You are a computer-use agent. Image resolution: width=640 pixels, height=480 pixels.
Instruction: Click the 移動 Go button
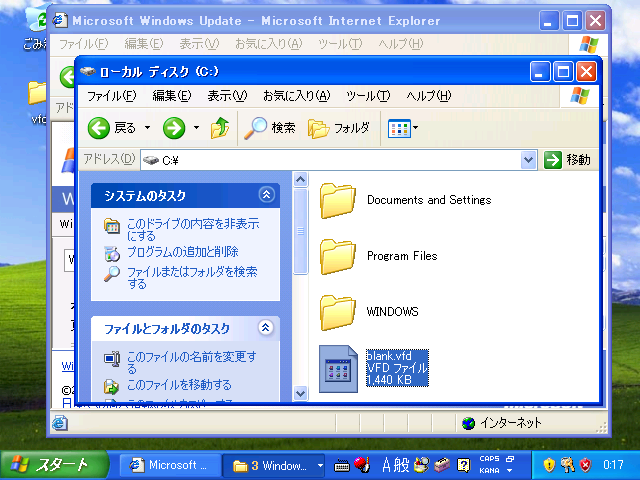[x=567, y=160]
